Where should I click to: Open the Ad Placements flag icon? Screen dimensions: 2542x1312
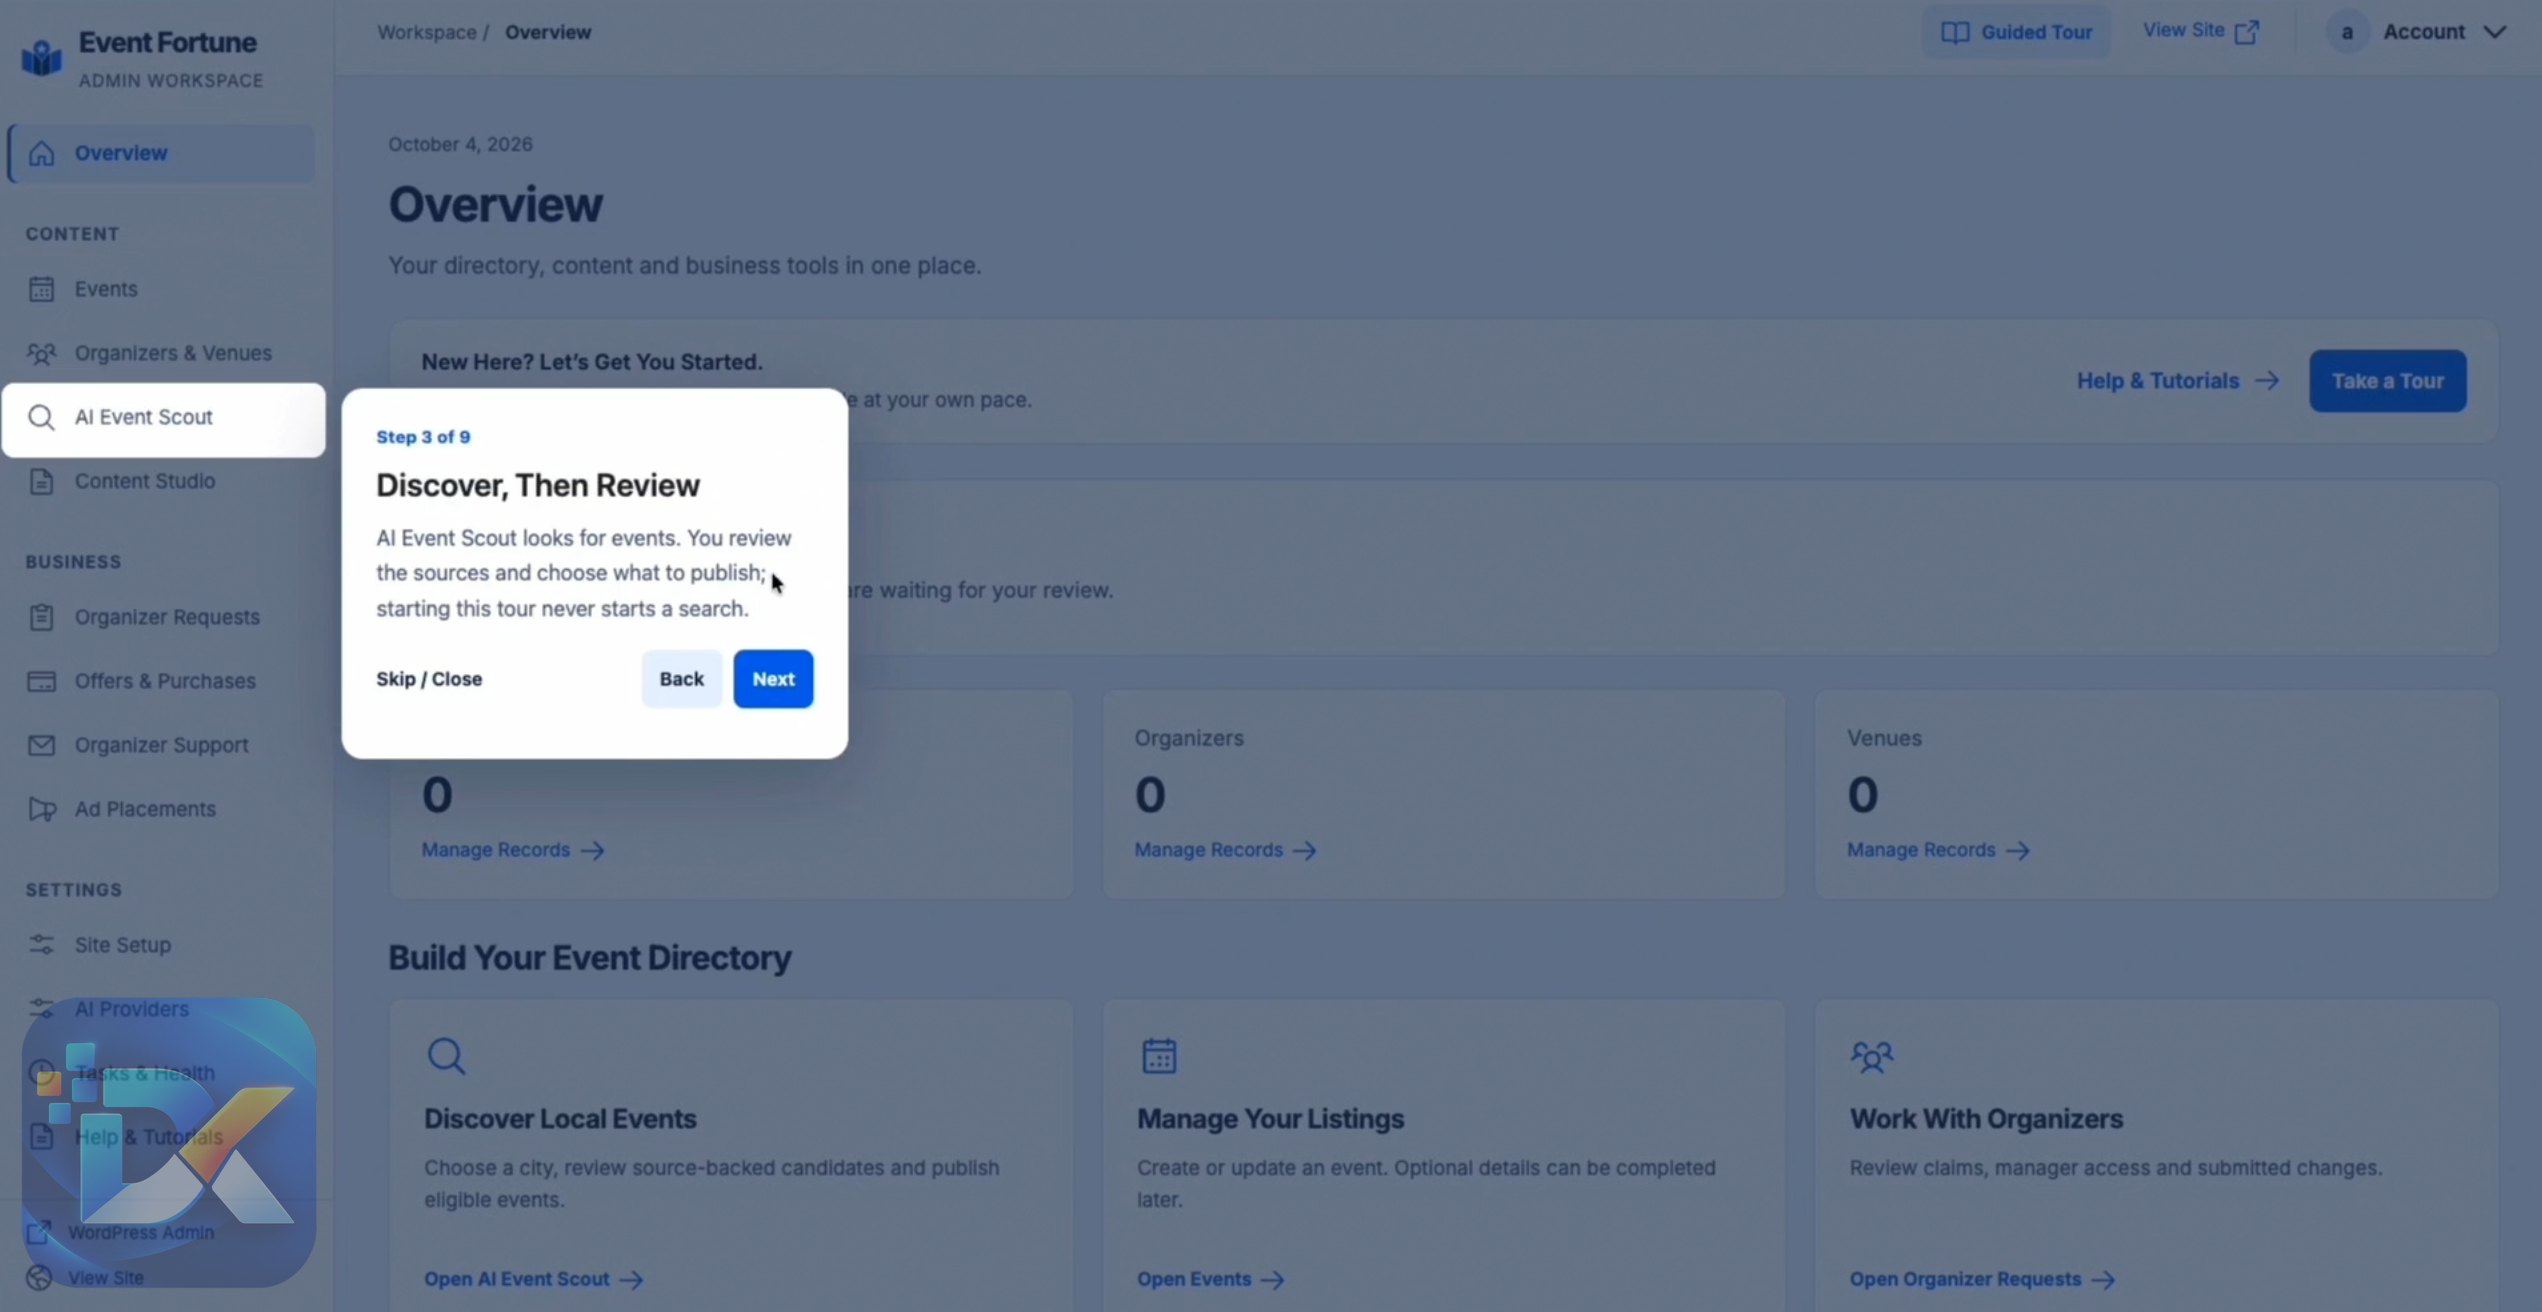point(41,809)
